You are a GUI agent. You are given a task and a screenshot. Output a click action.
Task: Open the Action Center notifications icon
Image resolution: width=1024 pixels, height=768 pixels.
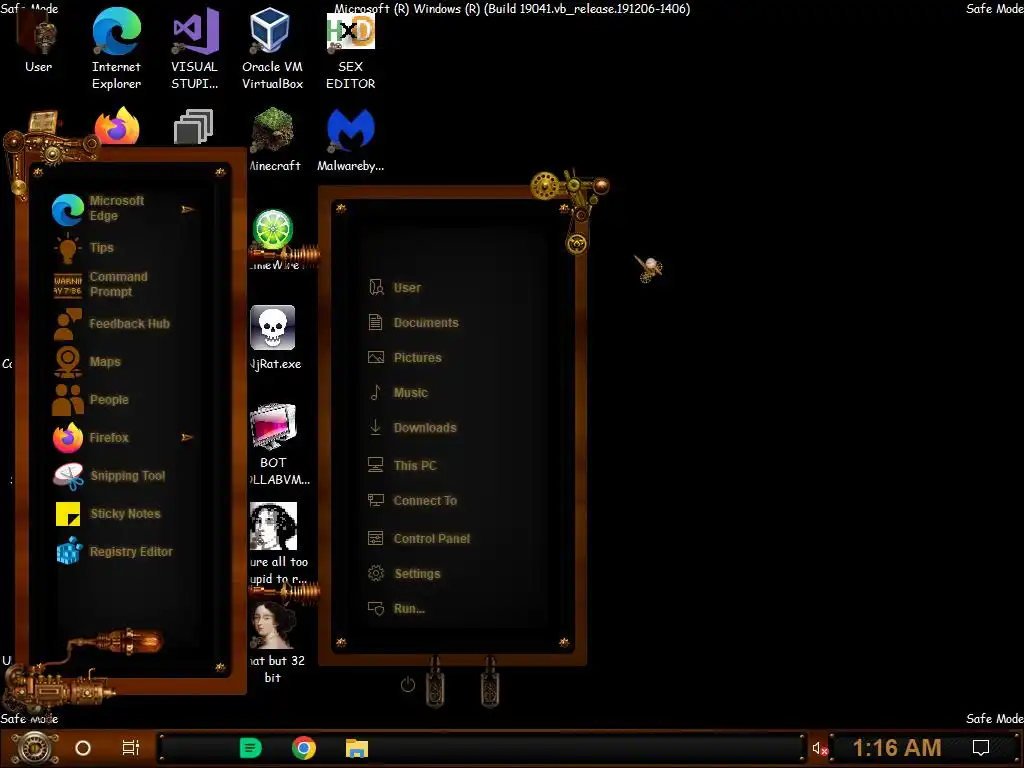(981, 748)
